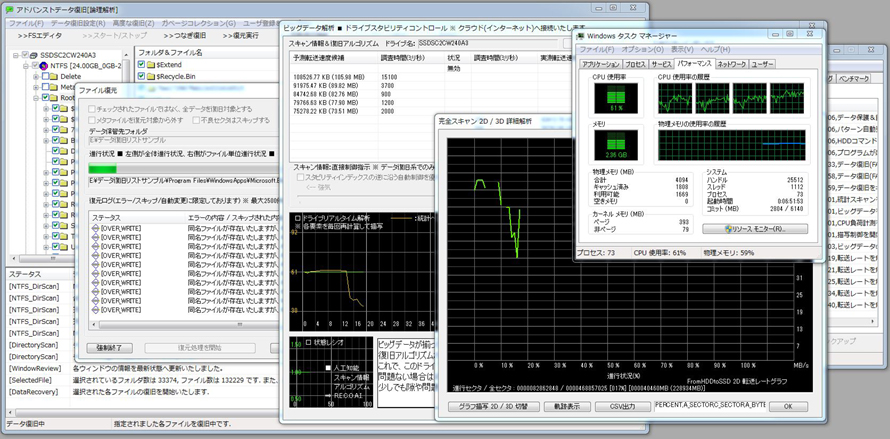Switch to ユーザー tab in Task Manager
The width and height of the screenshot is (890, 439).
coord(762,64)
